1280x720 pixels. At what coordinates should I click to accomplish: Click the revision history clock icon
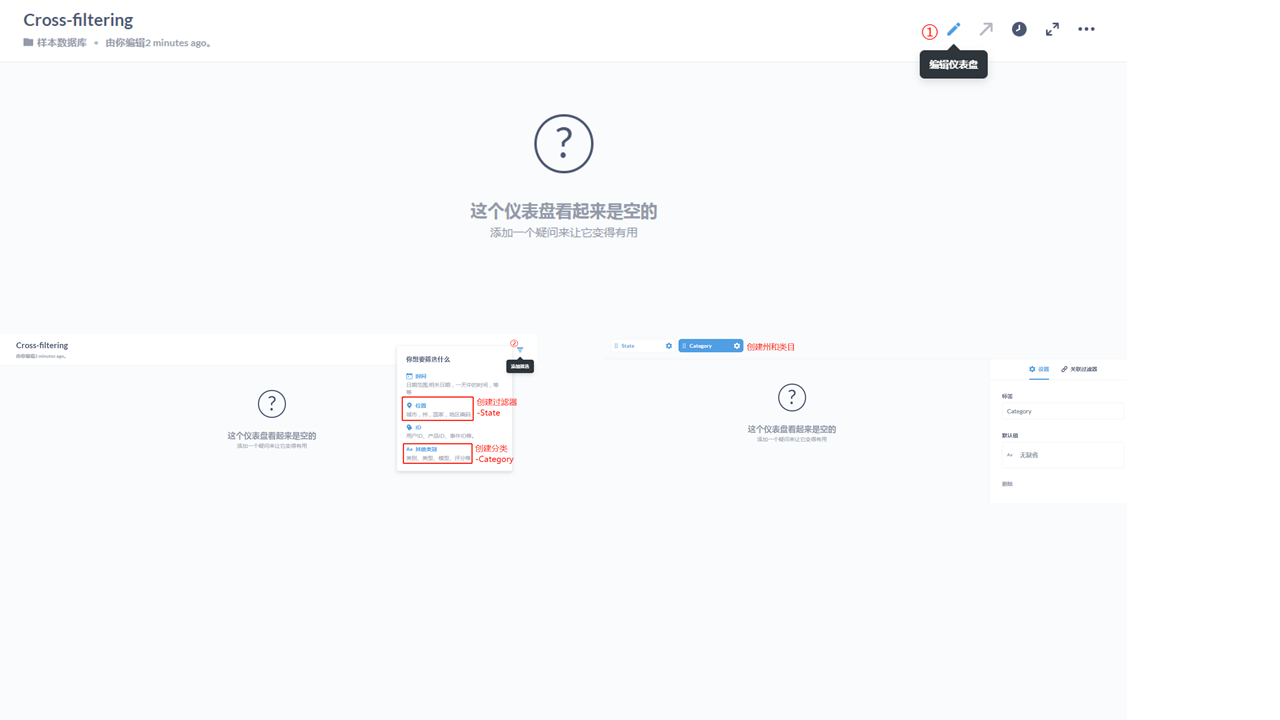point(1019,29)
